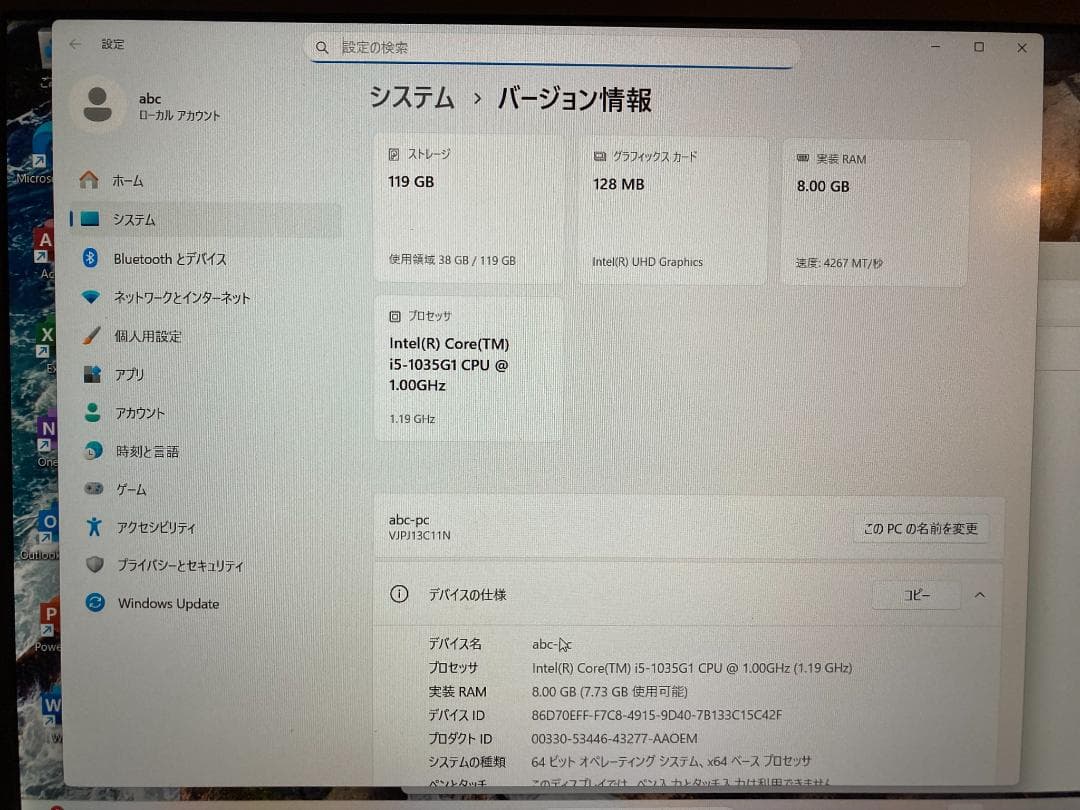Select システム in the sidebar

[205, 219]
